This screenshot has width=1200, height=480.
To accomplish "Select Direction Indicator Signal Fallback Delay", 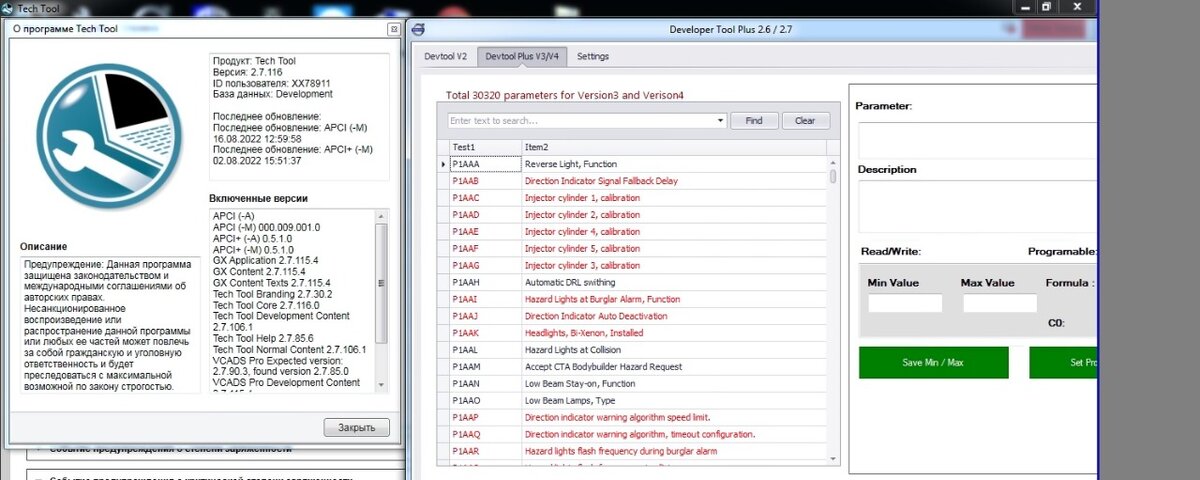I will [601, 181].
